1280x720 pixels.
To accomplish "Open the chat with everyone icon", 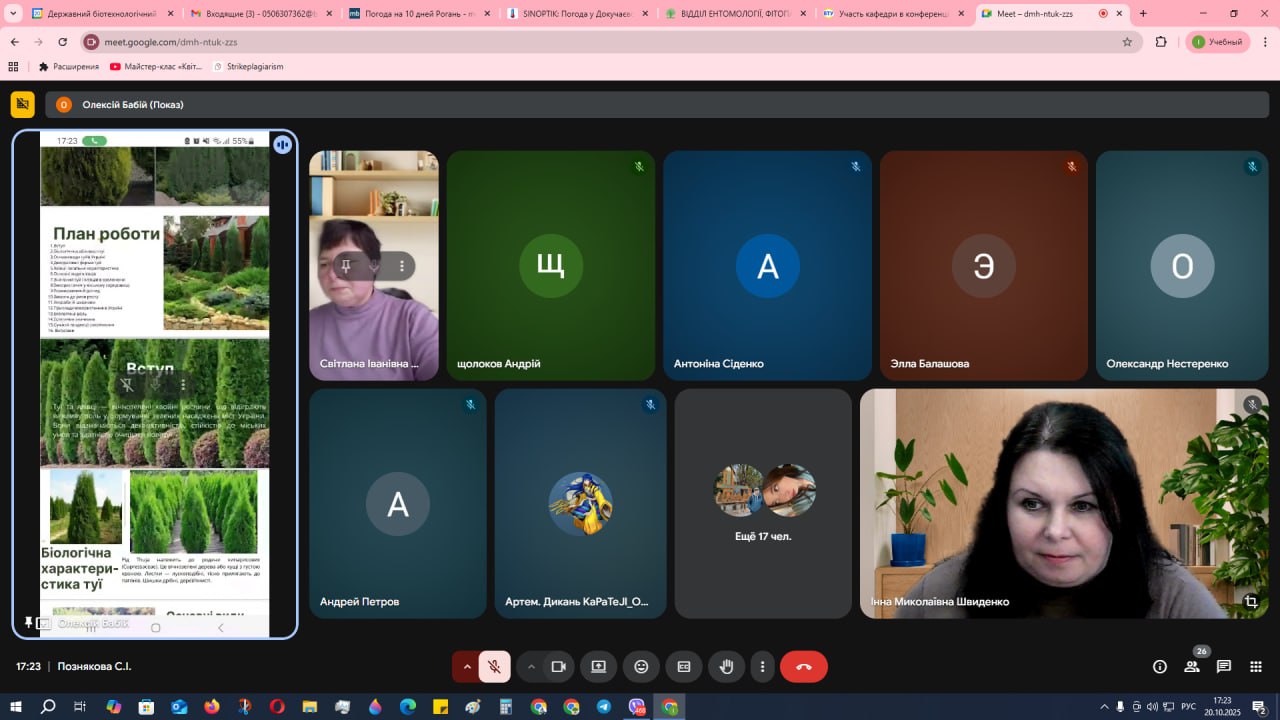I will pos(1224,667).
